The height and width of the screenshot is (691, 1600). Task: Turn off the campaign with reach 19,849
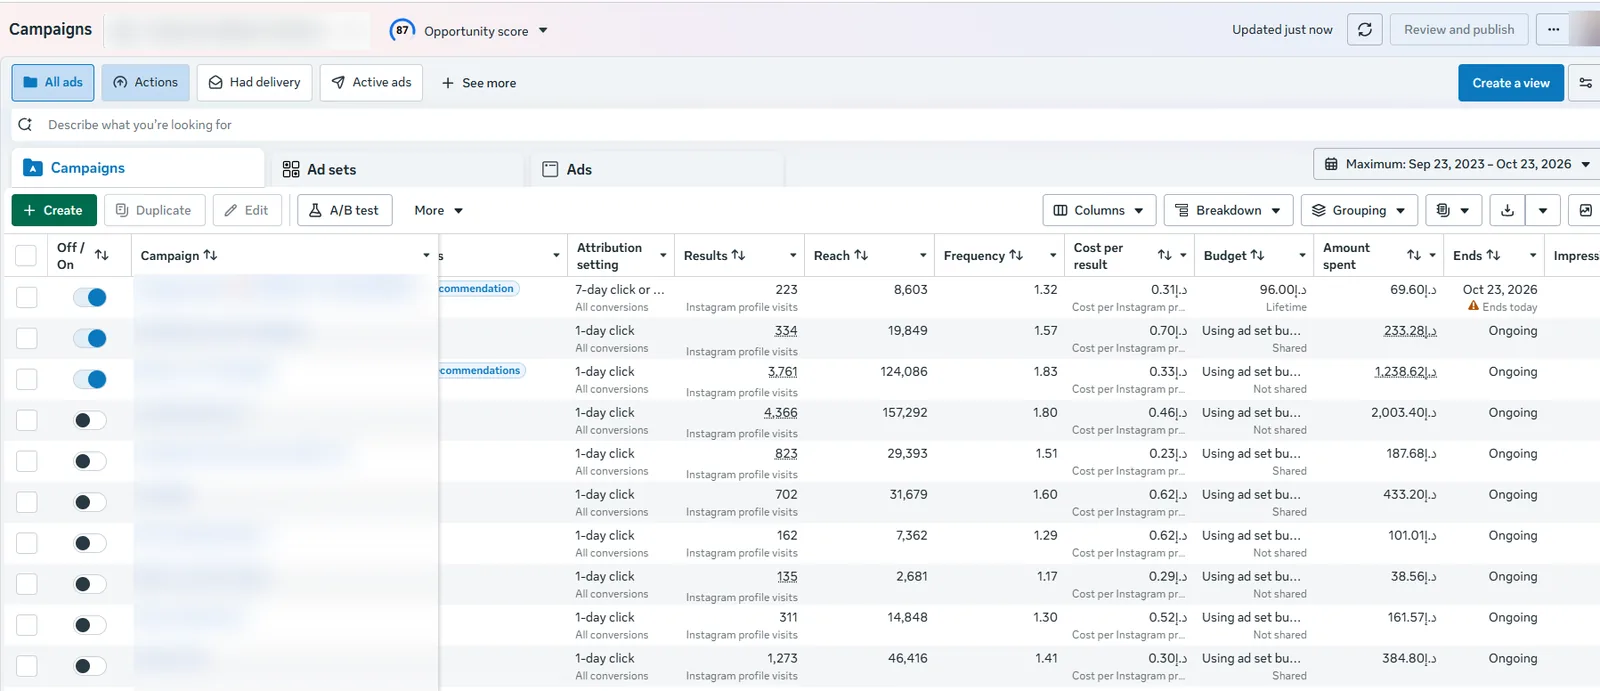90,338
